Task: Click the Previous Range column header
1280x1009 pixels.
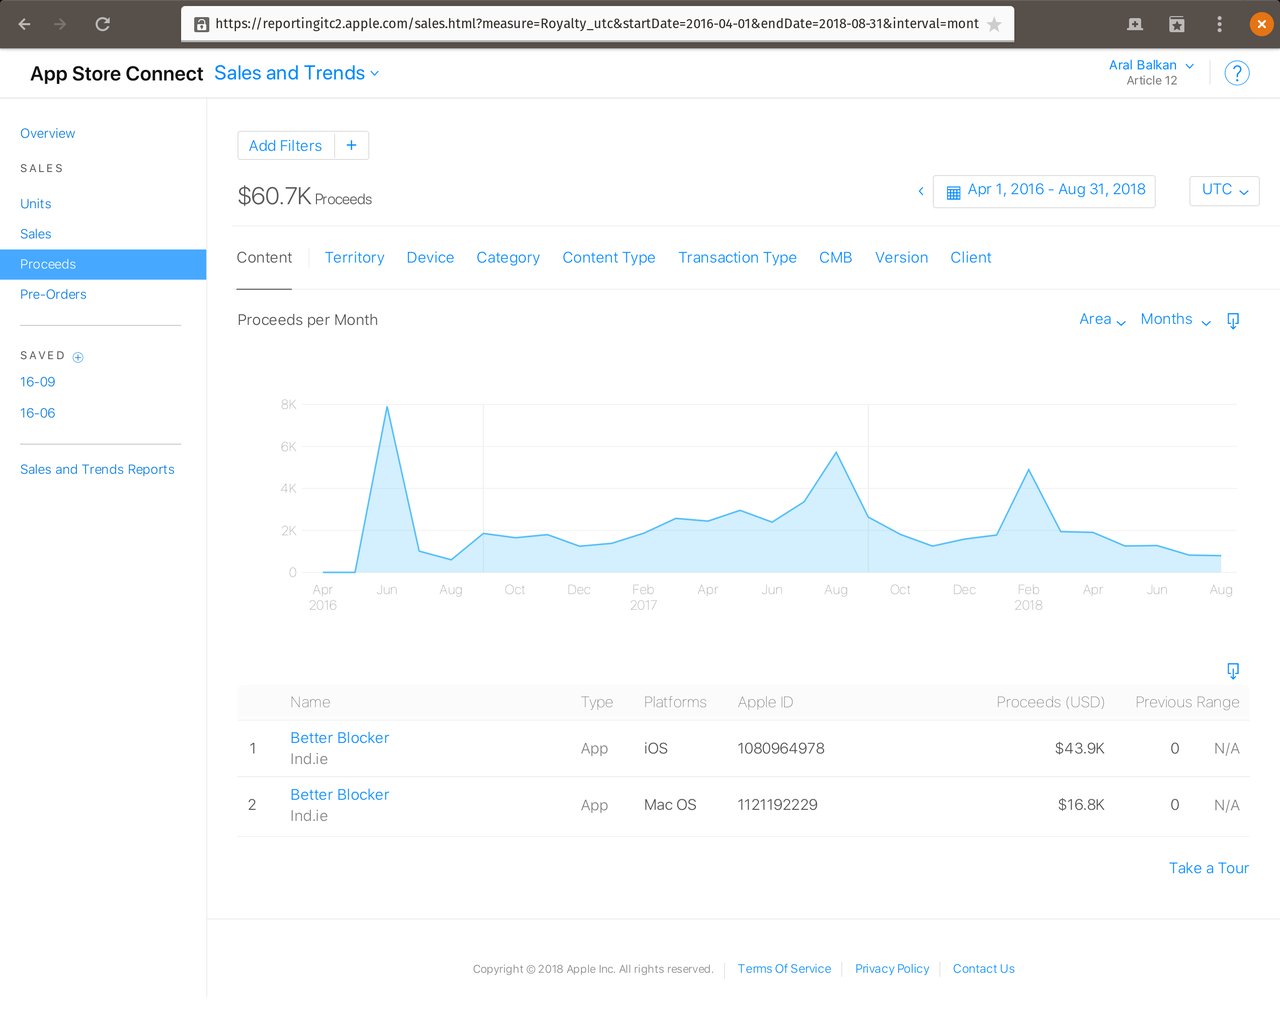Action: pos(1187,702)
